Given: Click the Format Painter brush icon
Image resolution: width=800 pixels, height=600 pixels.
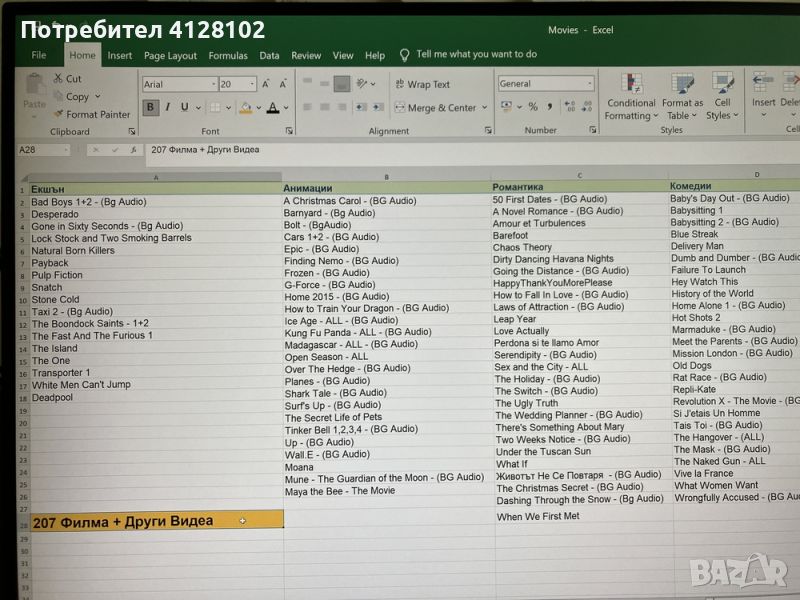Looking at the screenshot, I should (57, 115).
